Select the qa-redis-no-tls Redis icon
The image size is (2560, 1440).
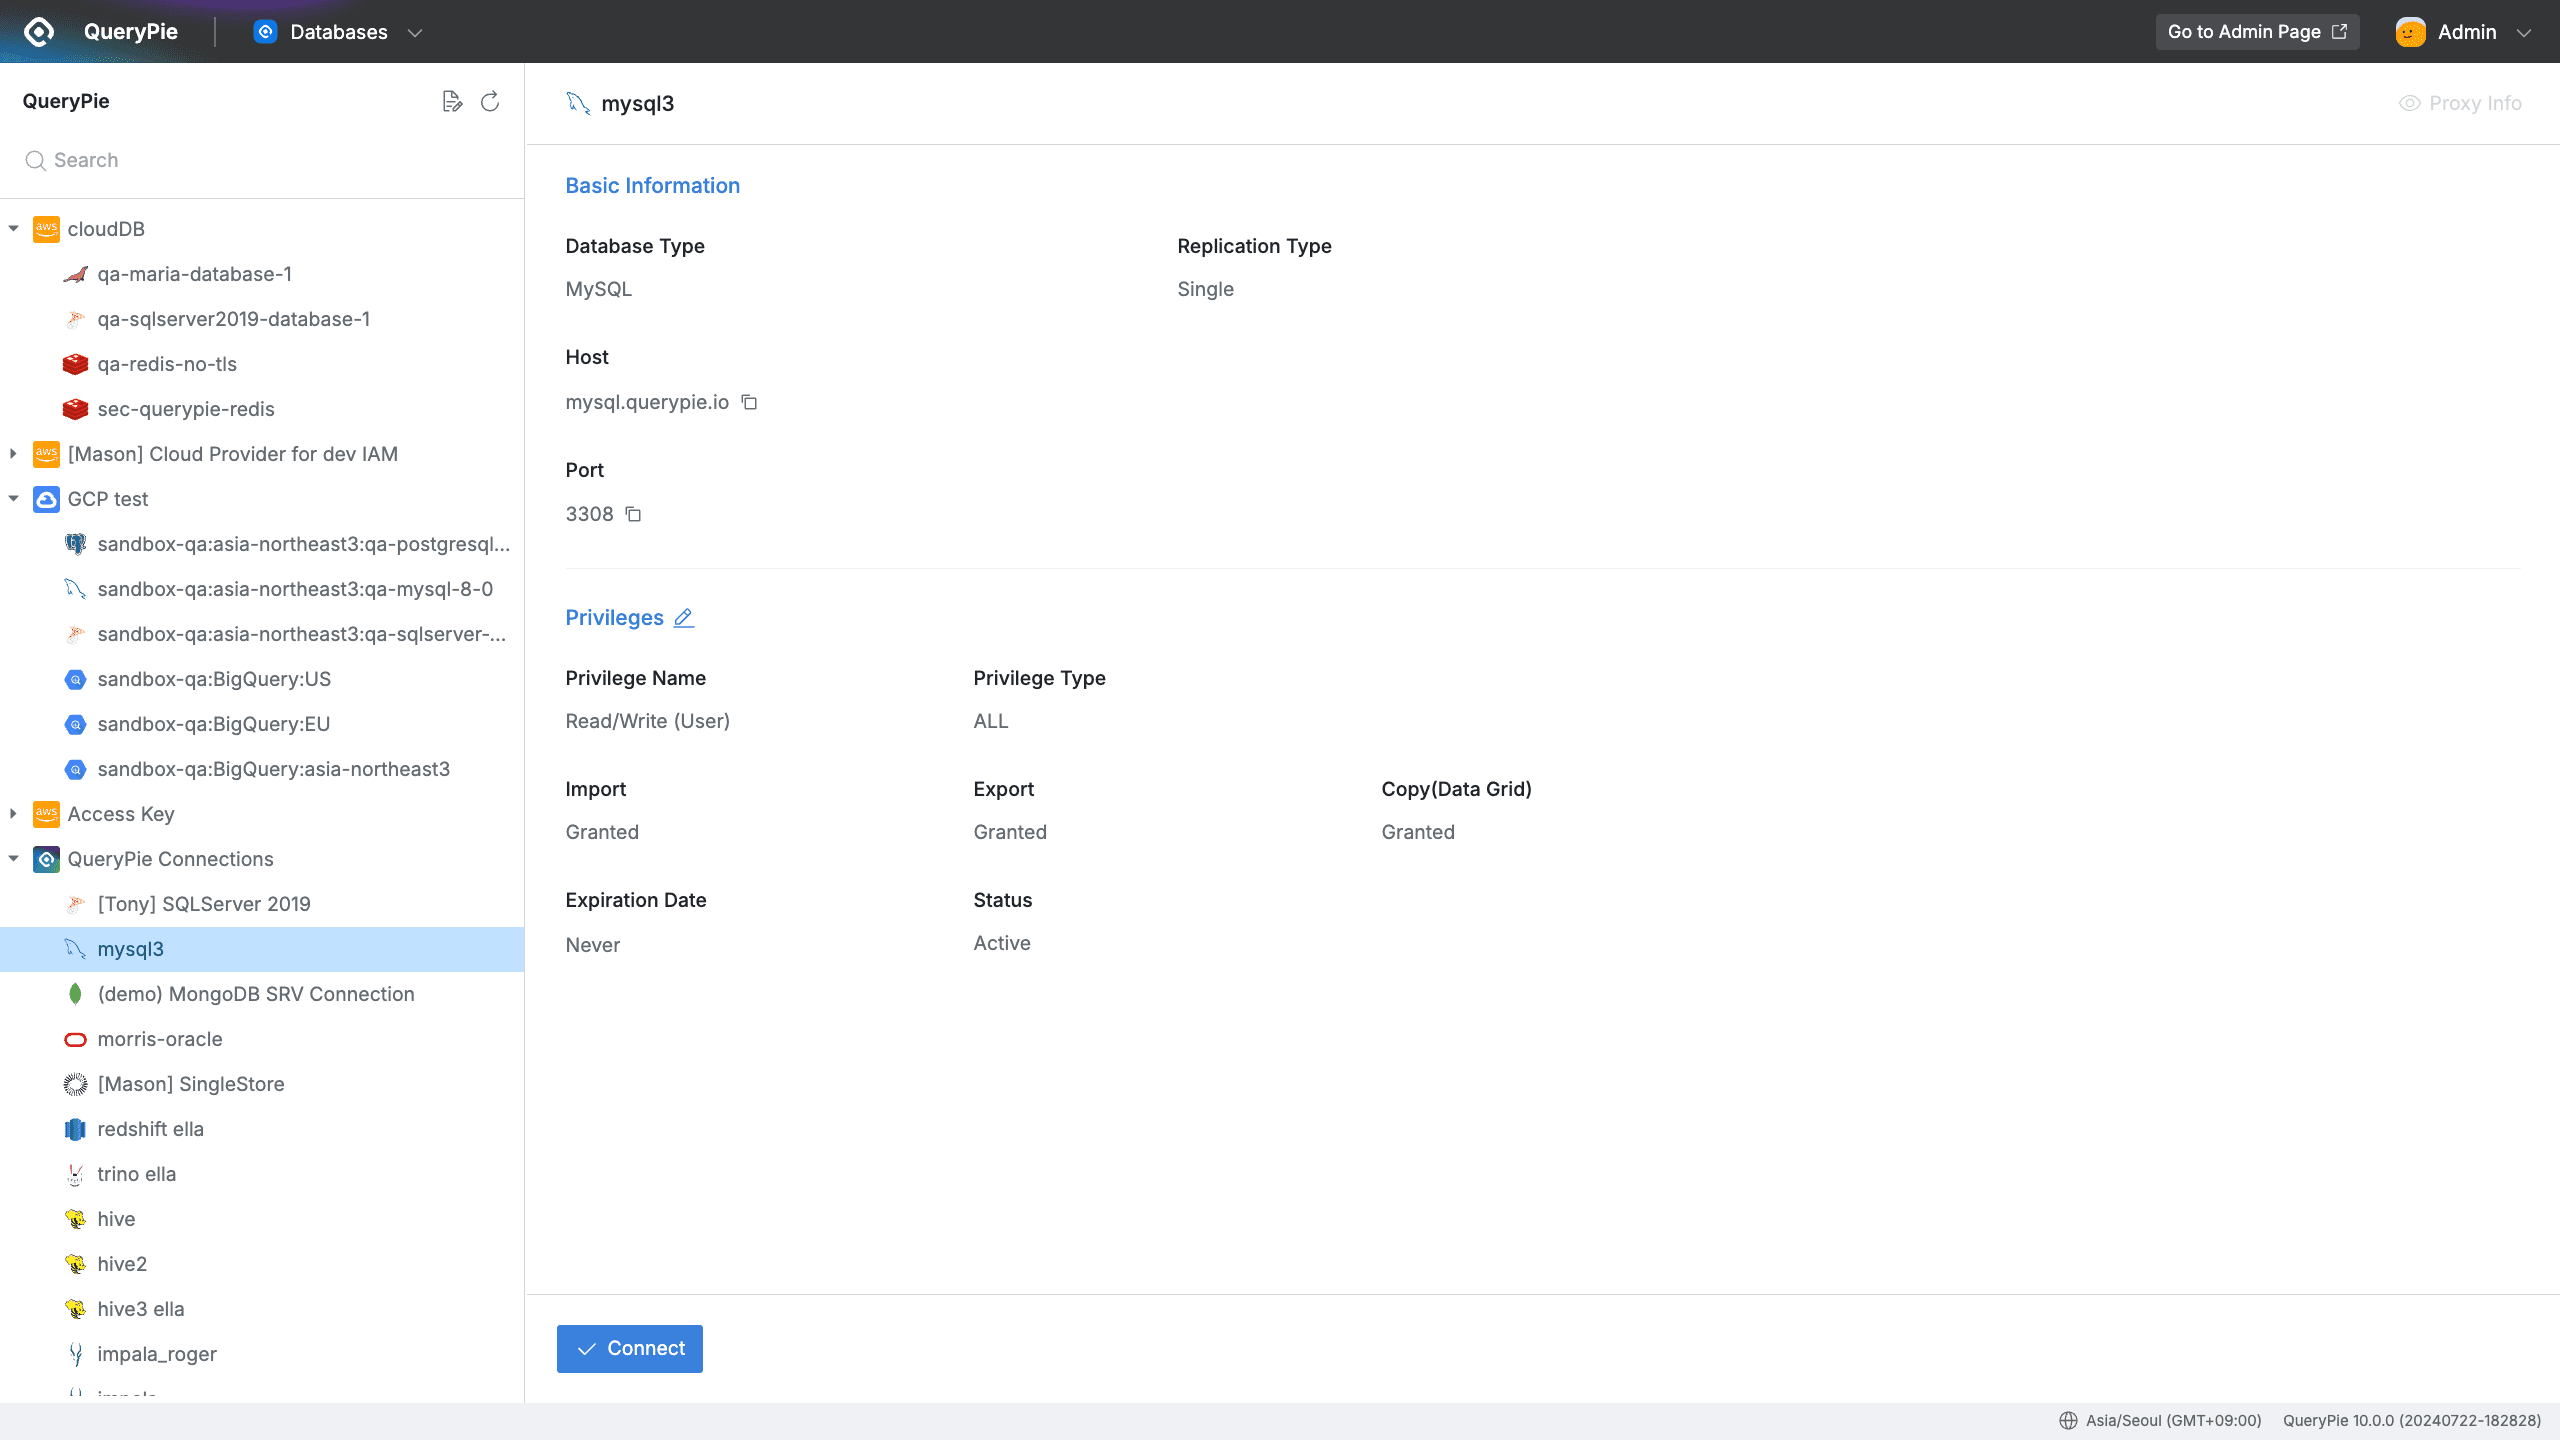[76, 363]
